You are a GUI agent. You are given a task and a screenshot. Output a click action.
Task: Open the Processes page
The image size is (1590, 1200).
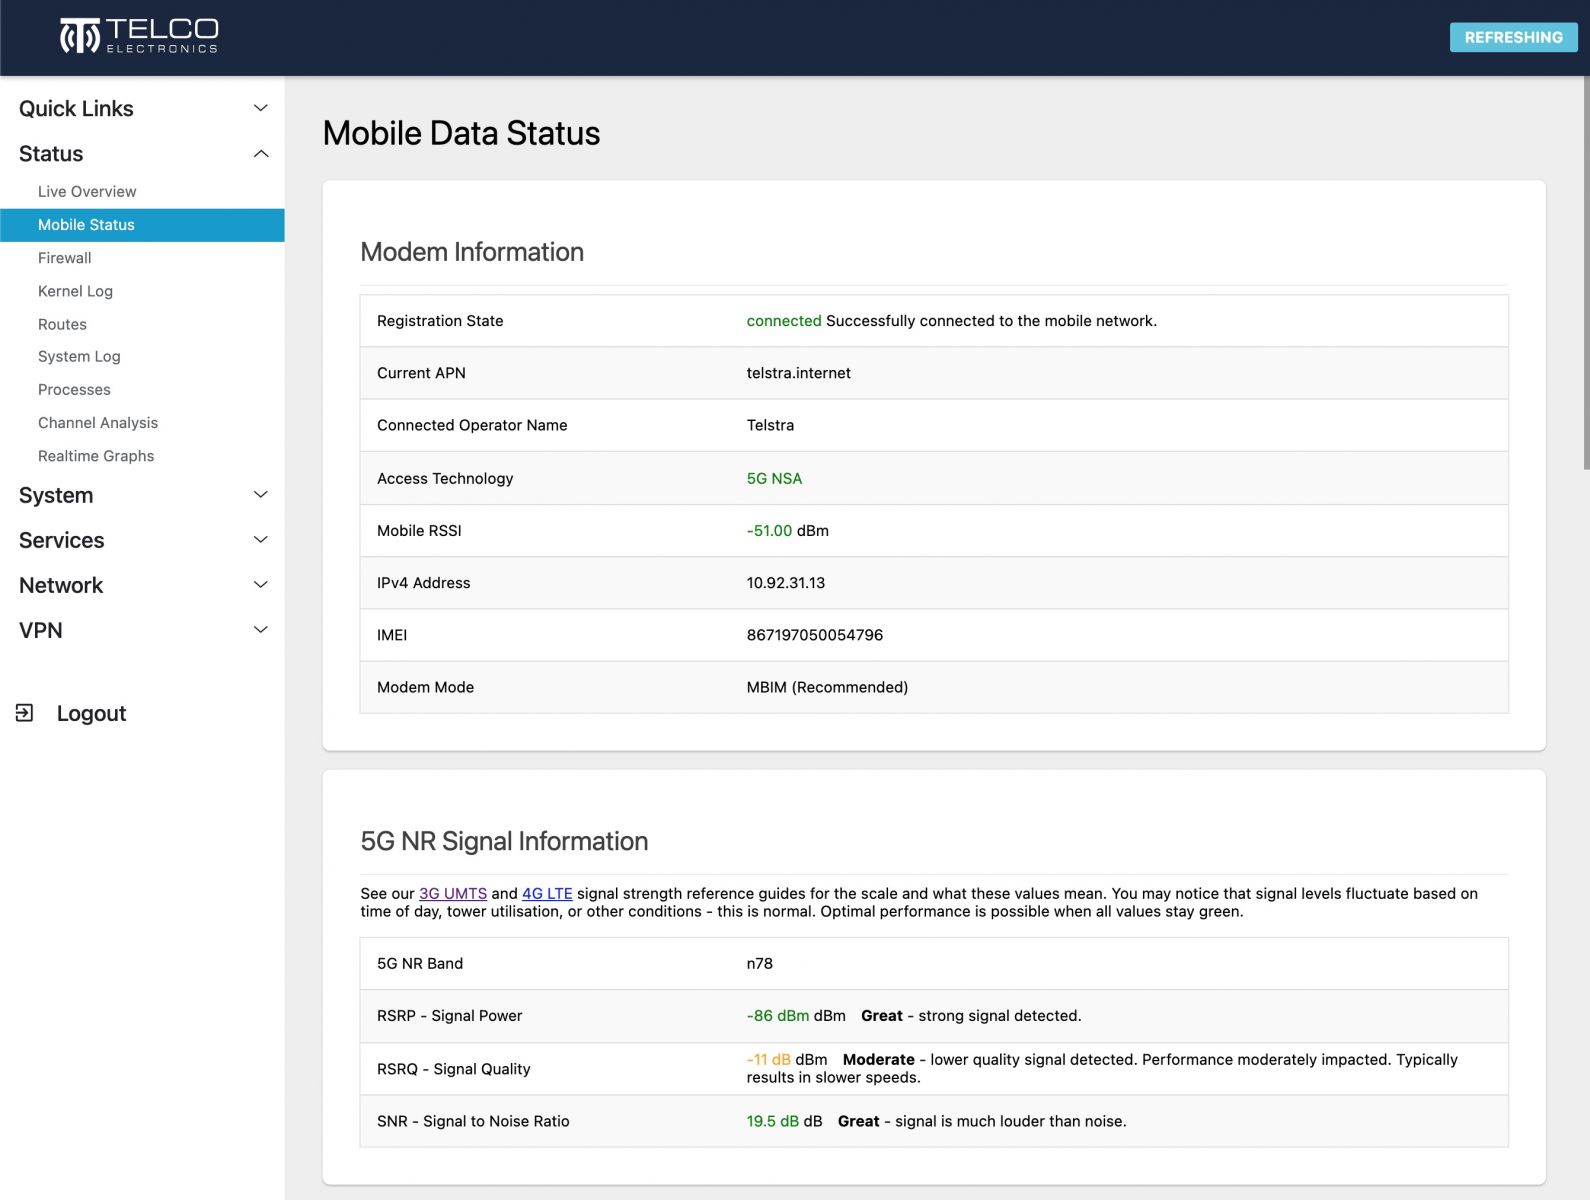pos(74,389)
